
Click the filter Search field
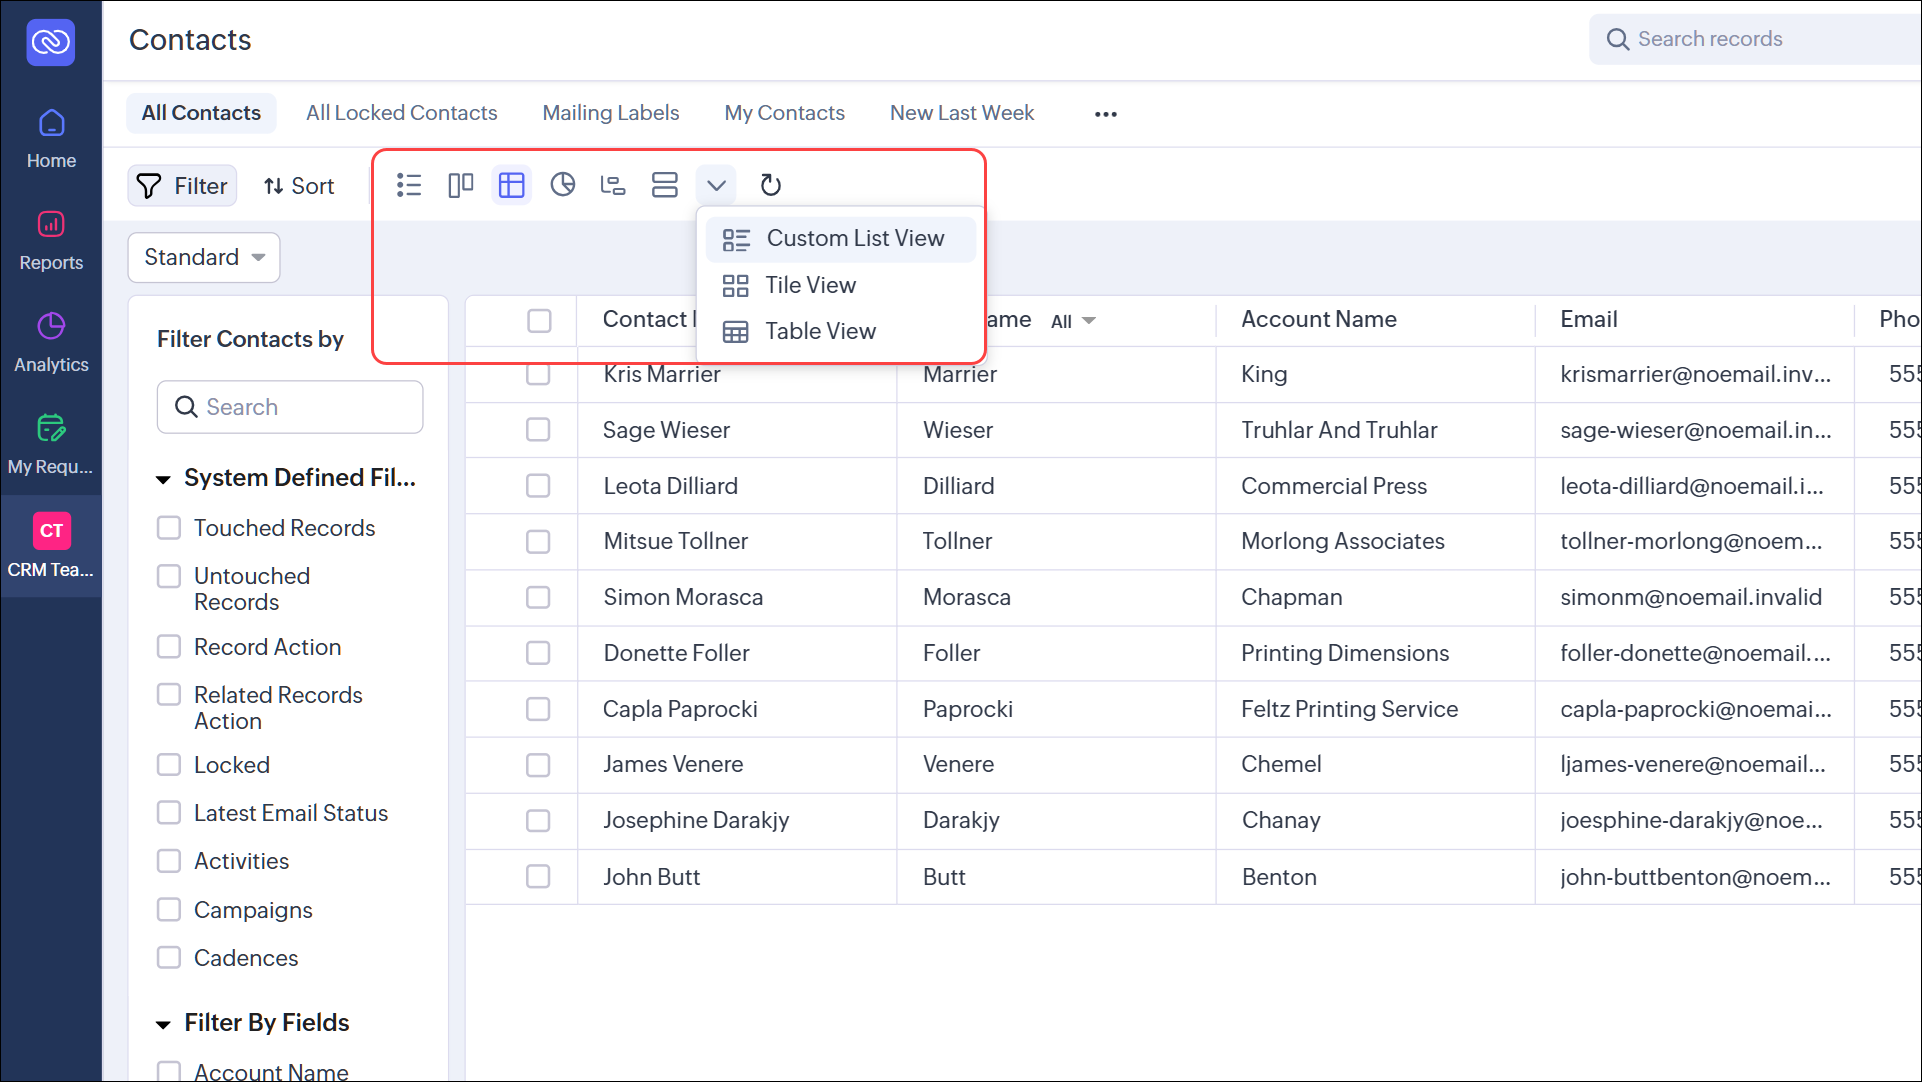click(290, 407)
